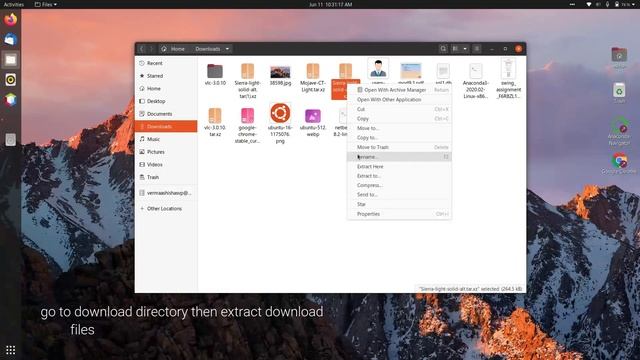Image resolution: width=640 pixels, height=360 pixels.
Task: Open Desktop in sidebar
Action: pos(166,101)
